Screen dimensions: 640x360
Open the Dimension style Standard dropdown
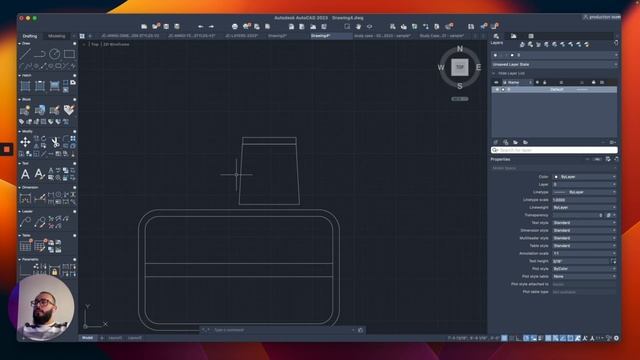pyautogui.click(x=584, y=230)
